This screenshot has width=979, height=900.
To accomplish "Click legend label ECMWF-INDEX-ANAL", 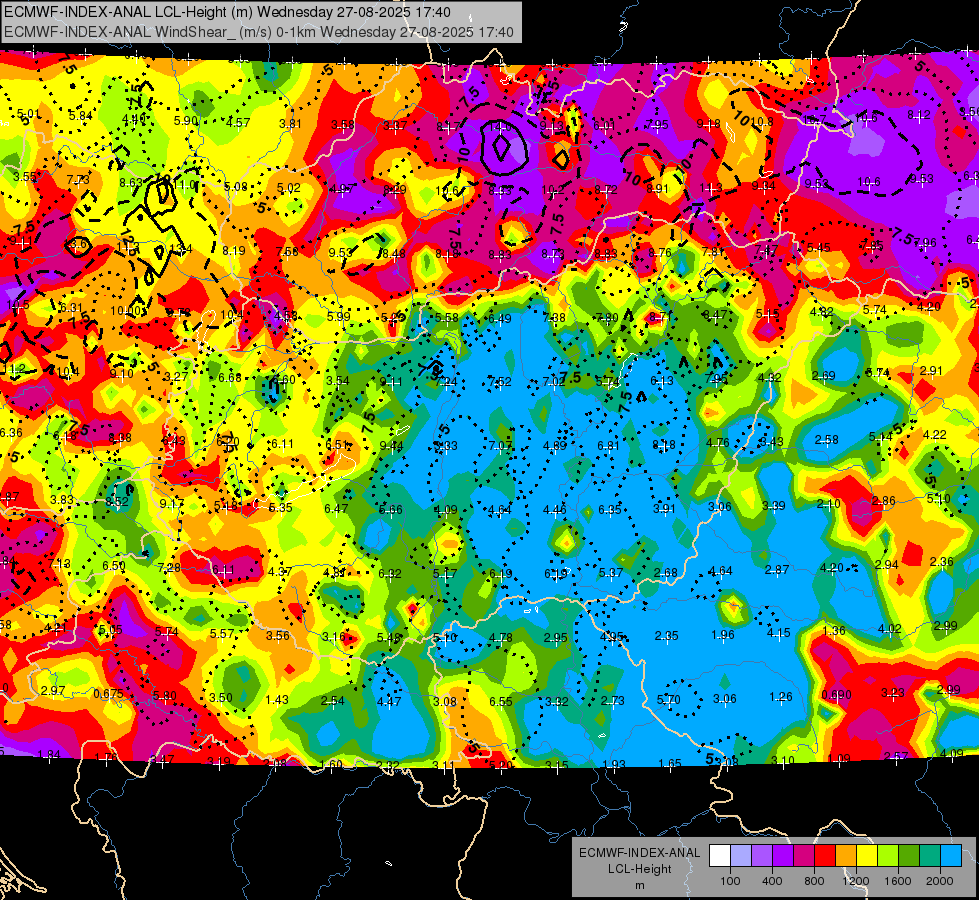I will [x=639, y=853].
